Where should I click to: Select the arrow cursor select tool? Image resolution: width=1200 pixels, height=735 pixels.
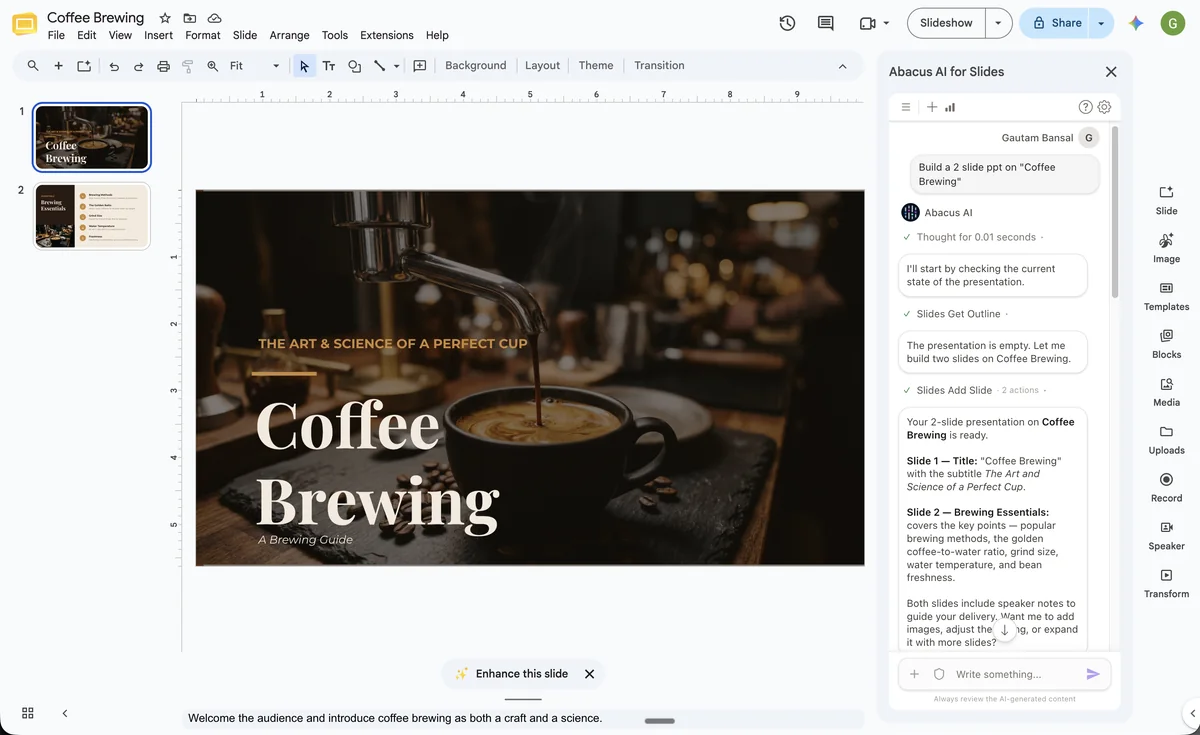[304, 66]
